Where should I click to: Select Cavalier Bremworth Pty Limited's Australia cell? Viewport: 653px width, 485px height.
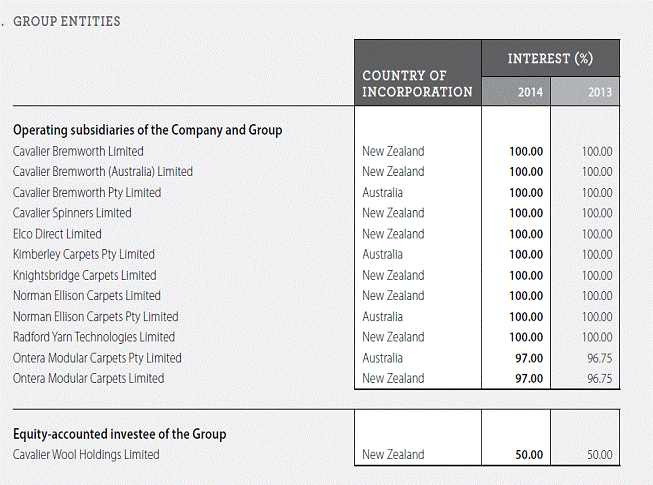383,192
